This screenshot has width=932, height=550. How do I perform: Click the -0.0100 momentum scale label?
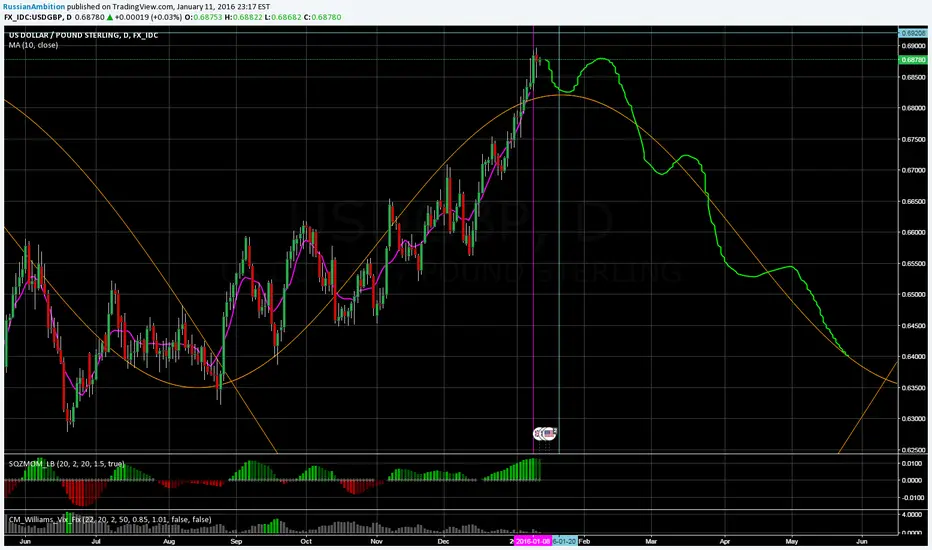[x=914, y=498]
